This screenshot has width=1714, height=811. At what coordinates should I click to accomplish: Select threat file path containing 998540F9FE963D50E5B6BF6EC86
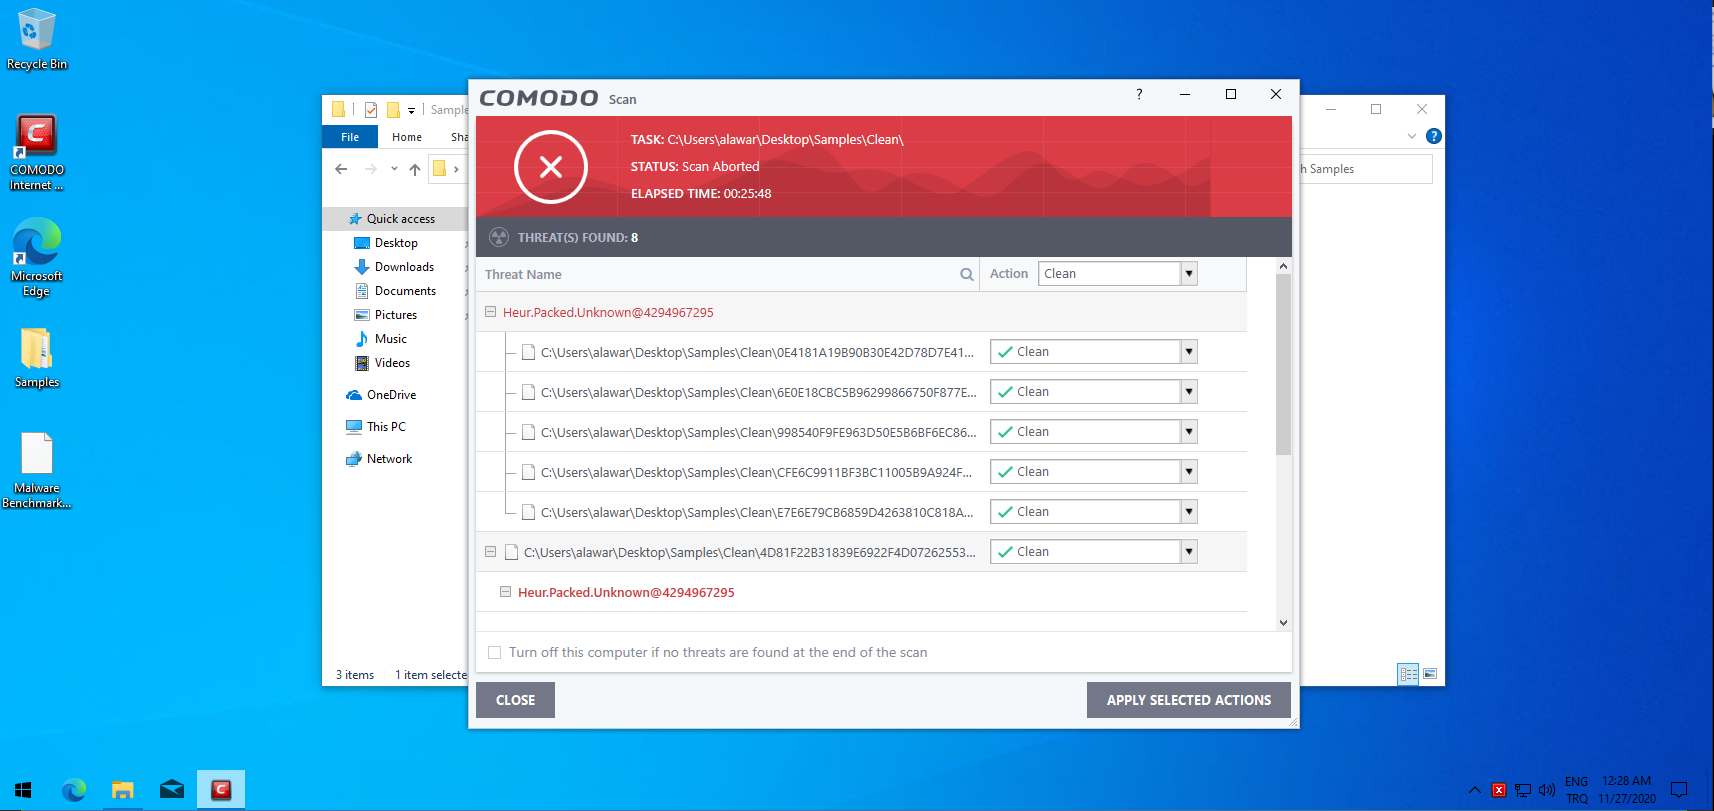759,432
